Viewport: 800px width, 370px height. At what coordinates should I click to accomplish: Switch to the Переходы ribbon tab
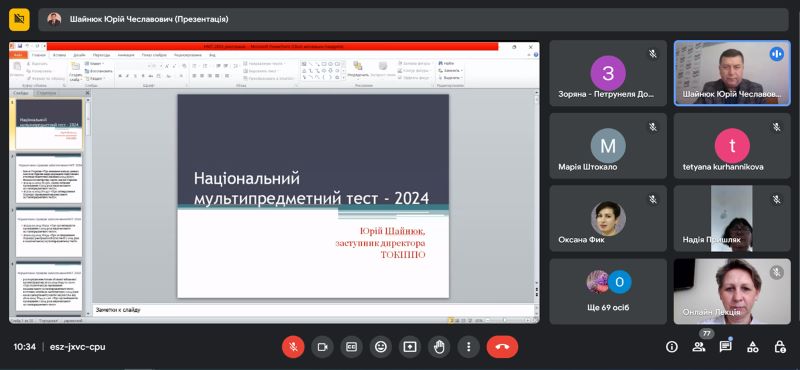[102, 55]
